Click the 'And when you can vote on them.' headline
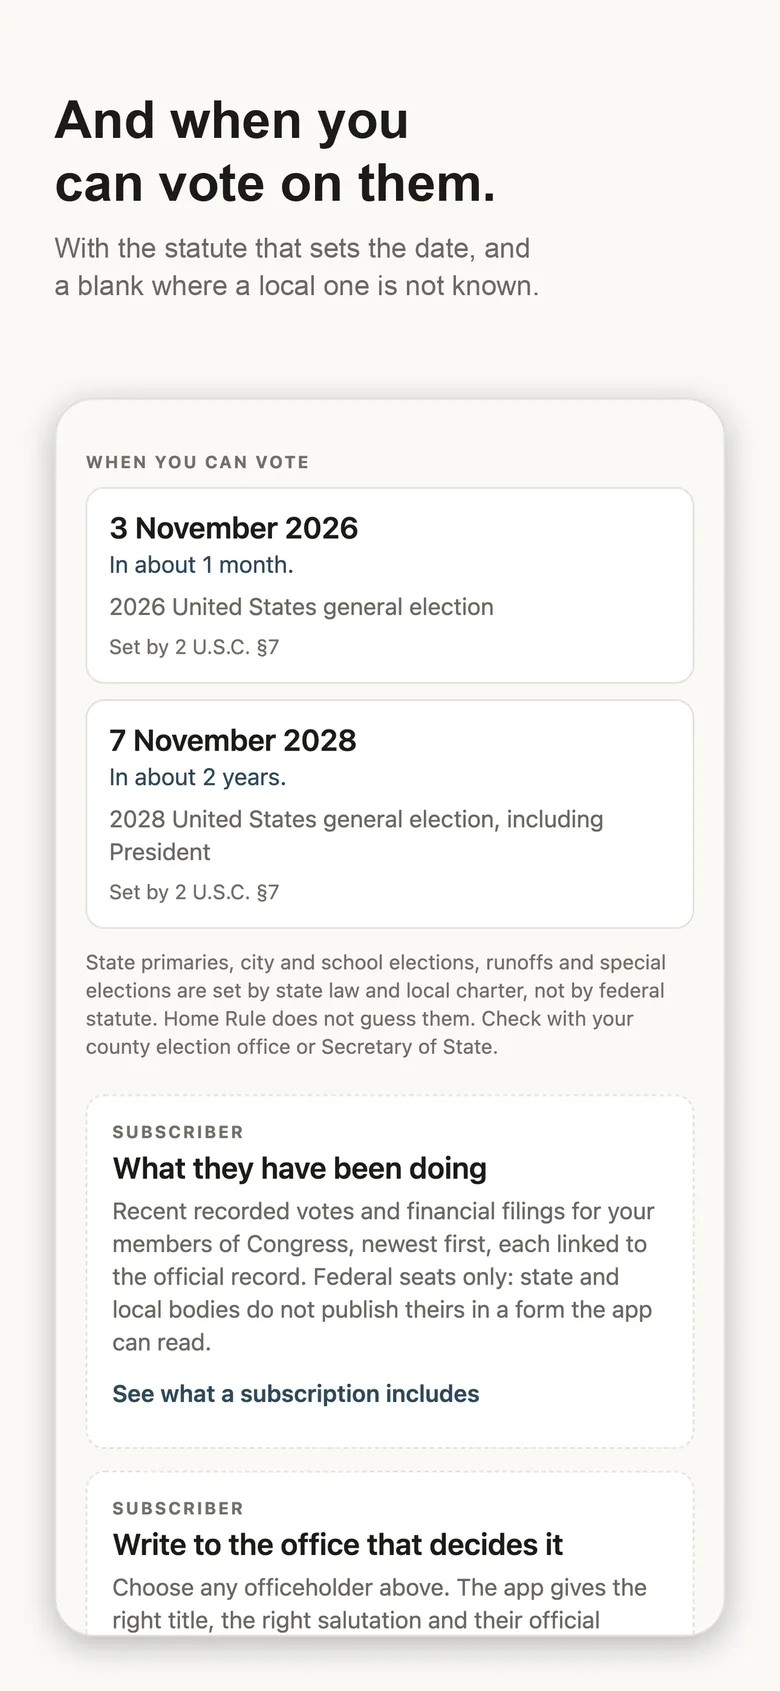 (x=275, y=152)
